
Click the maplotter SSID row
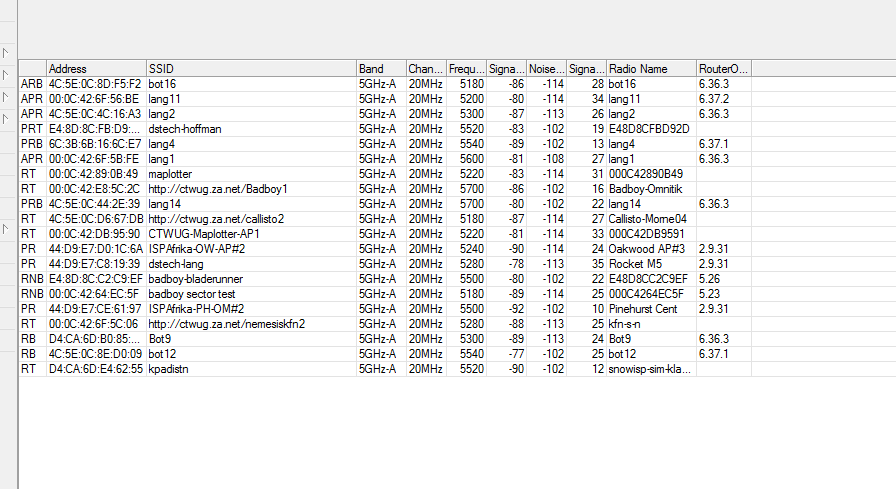point(172,174)
